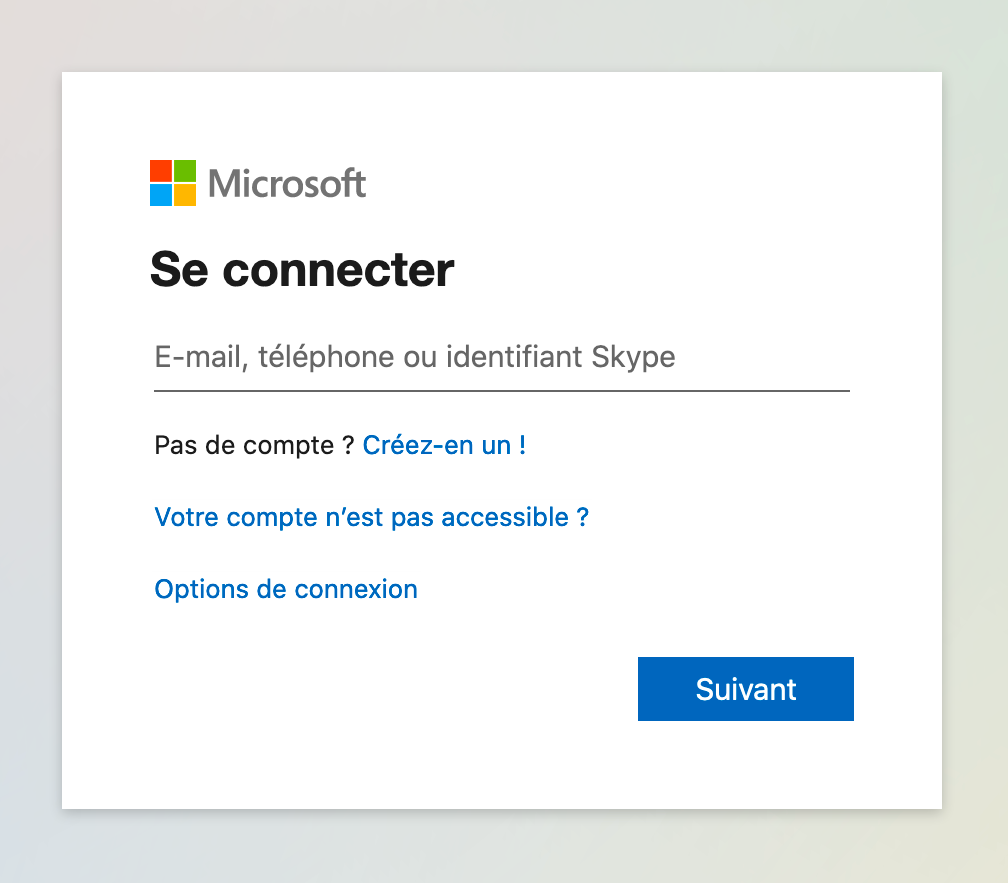Click the Microsoft four-square logo

pos(173,182)
